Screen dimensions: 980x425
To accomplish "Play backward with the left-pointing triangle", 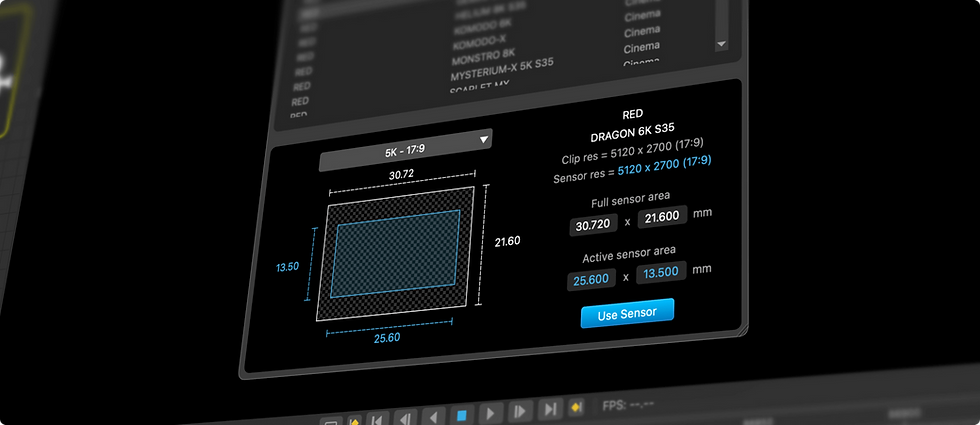I will pyautogui.click(x=433, y=417).
